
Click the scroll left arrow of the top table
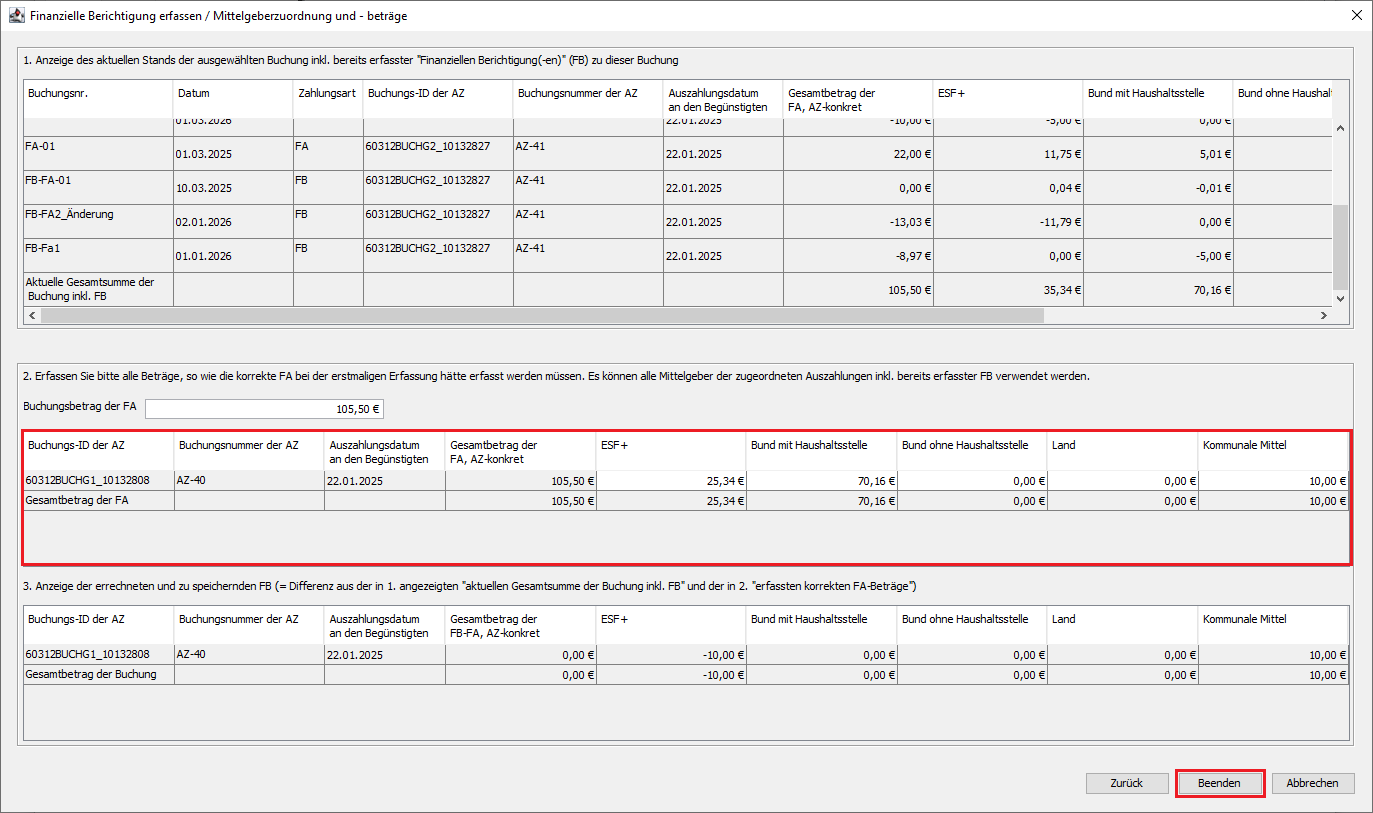32,315
